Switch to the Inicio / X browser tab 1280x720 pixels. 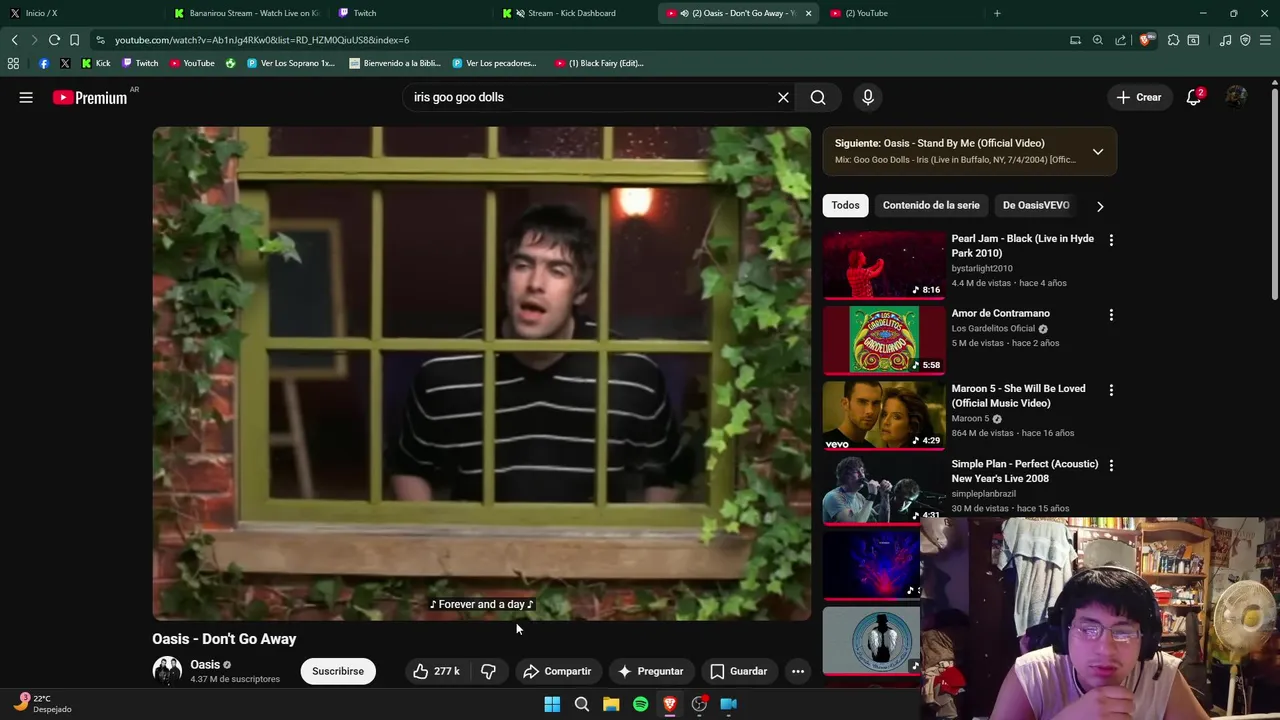click(80, 13)
